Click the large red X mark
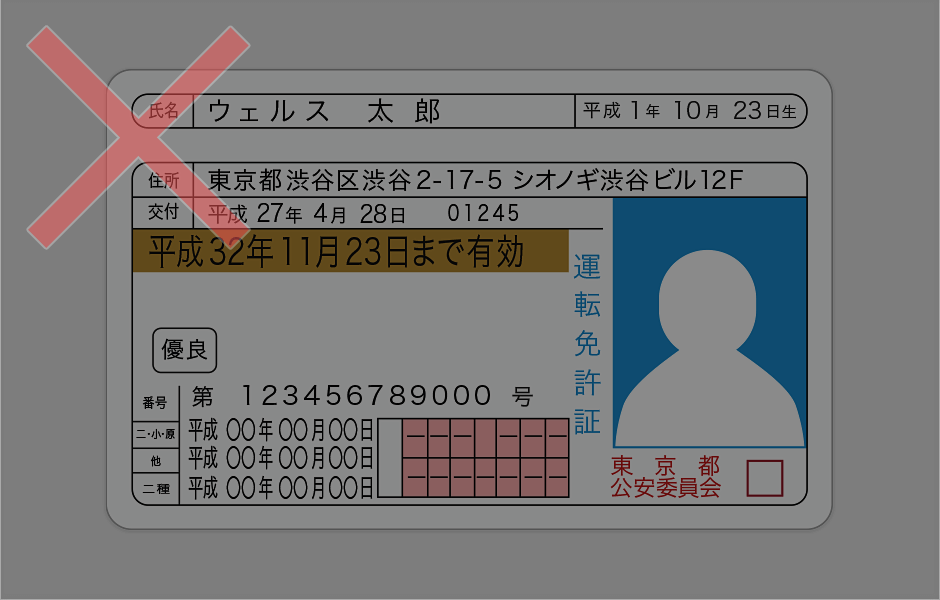 (137, 137)
